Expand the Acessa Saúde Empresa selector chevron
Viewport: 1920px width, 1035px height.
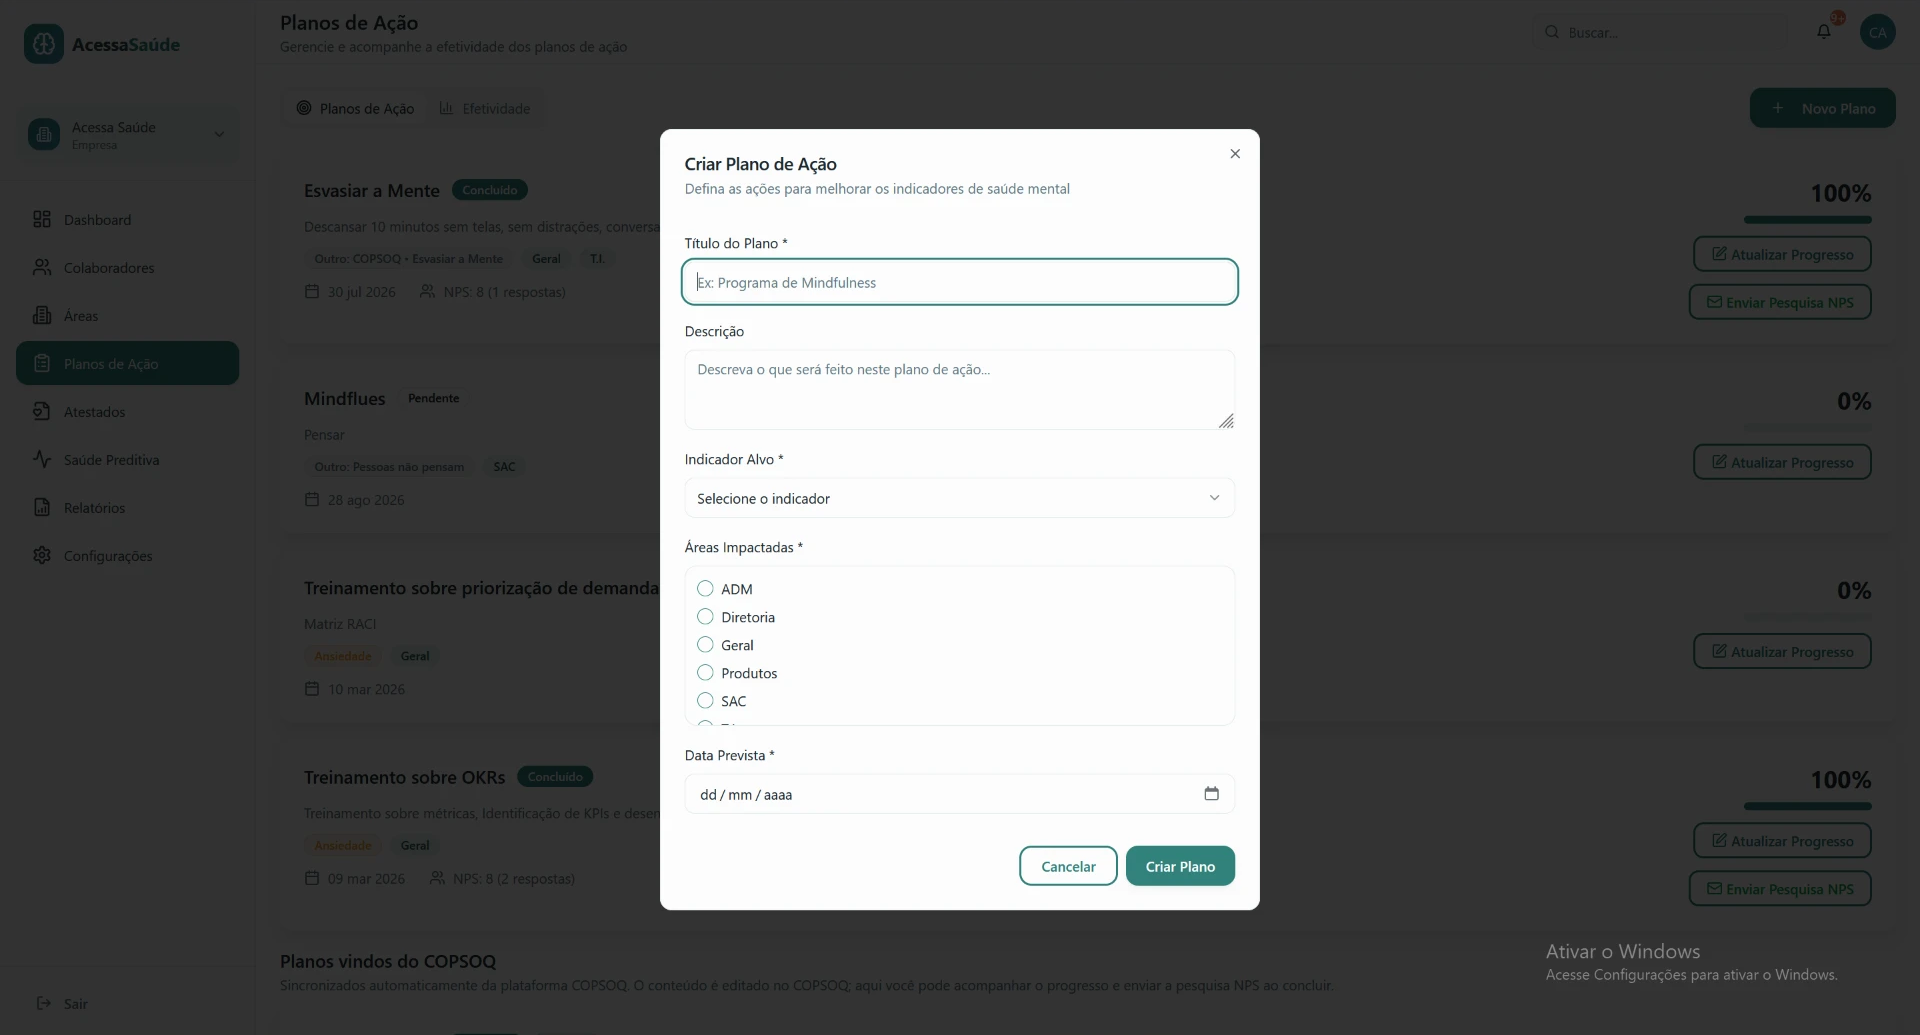pyautogui.click(x=219, y=134)
